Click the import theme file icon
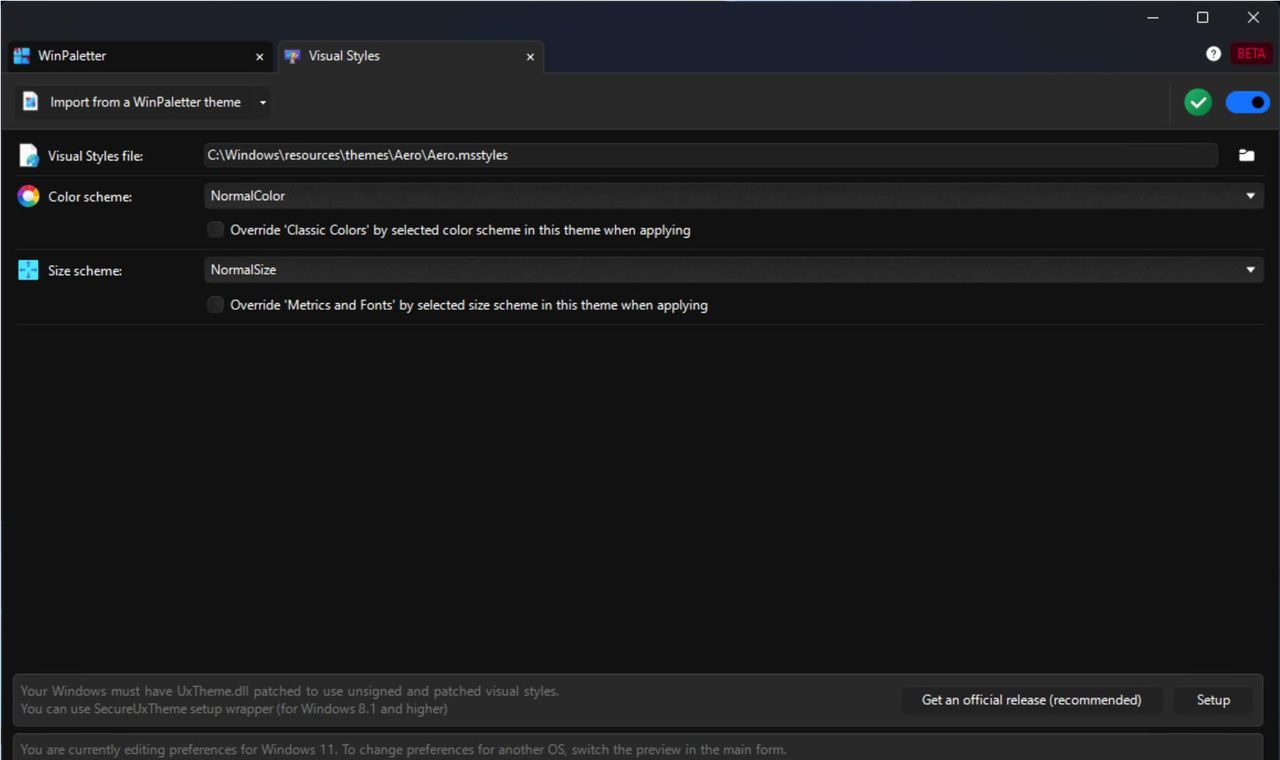Screen dimensions: 1280x760 [29, 101]
